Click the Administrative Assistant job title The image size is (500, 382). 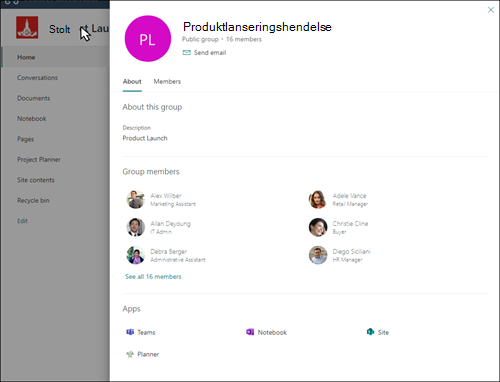[178, 260]
